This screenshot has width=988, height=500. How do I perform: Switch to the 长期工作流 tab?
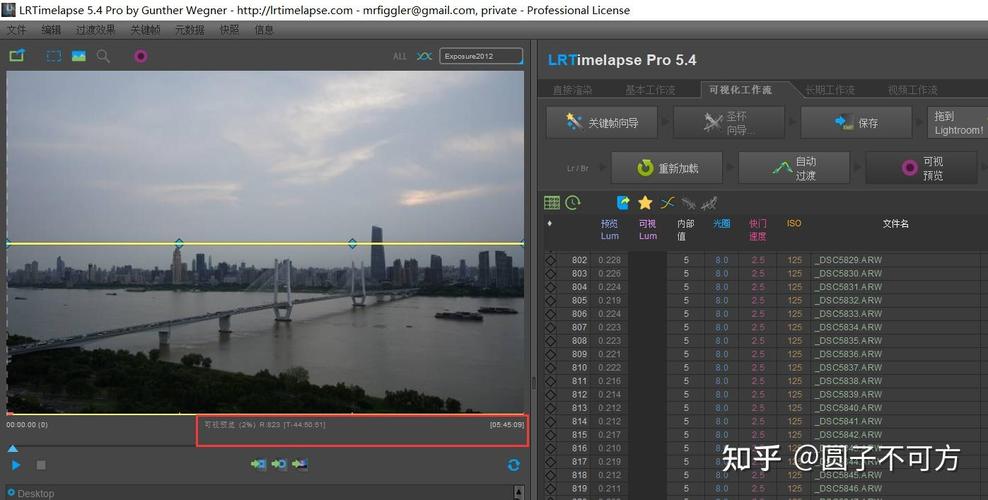(830, 90)
